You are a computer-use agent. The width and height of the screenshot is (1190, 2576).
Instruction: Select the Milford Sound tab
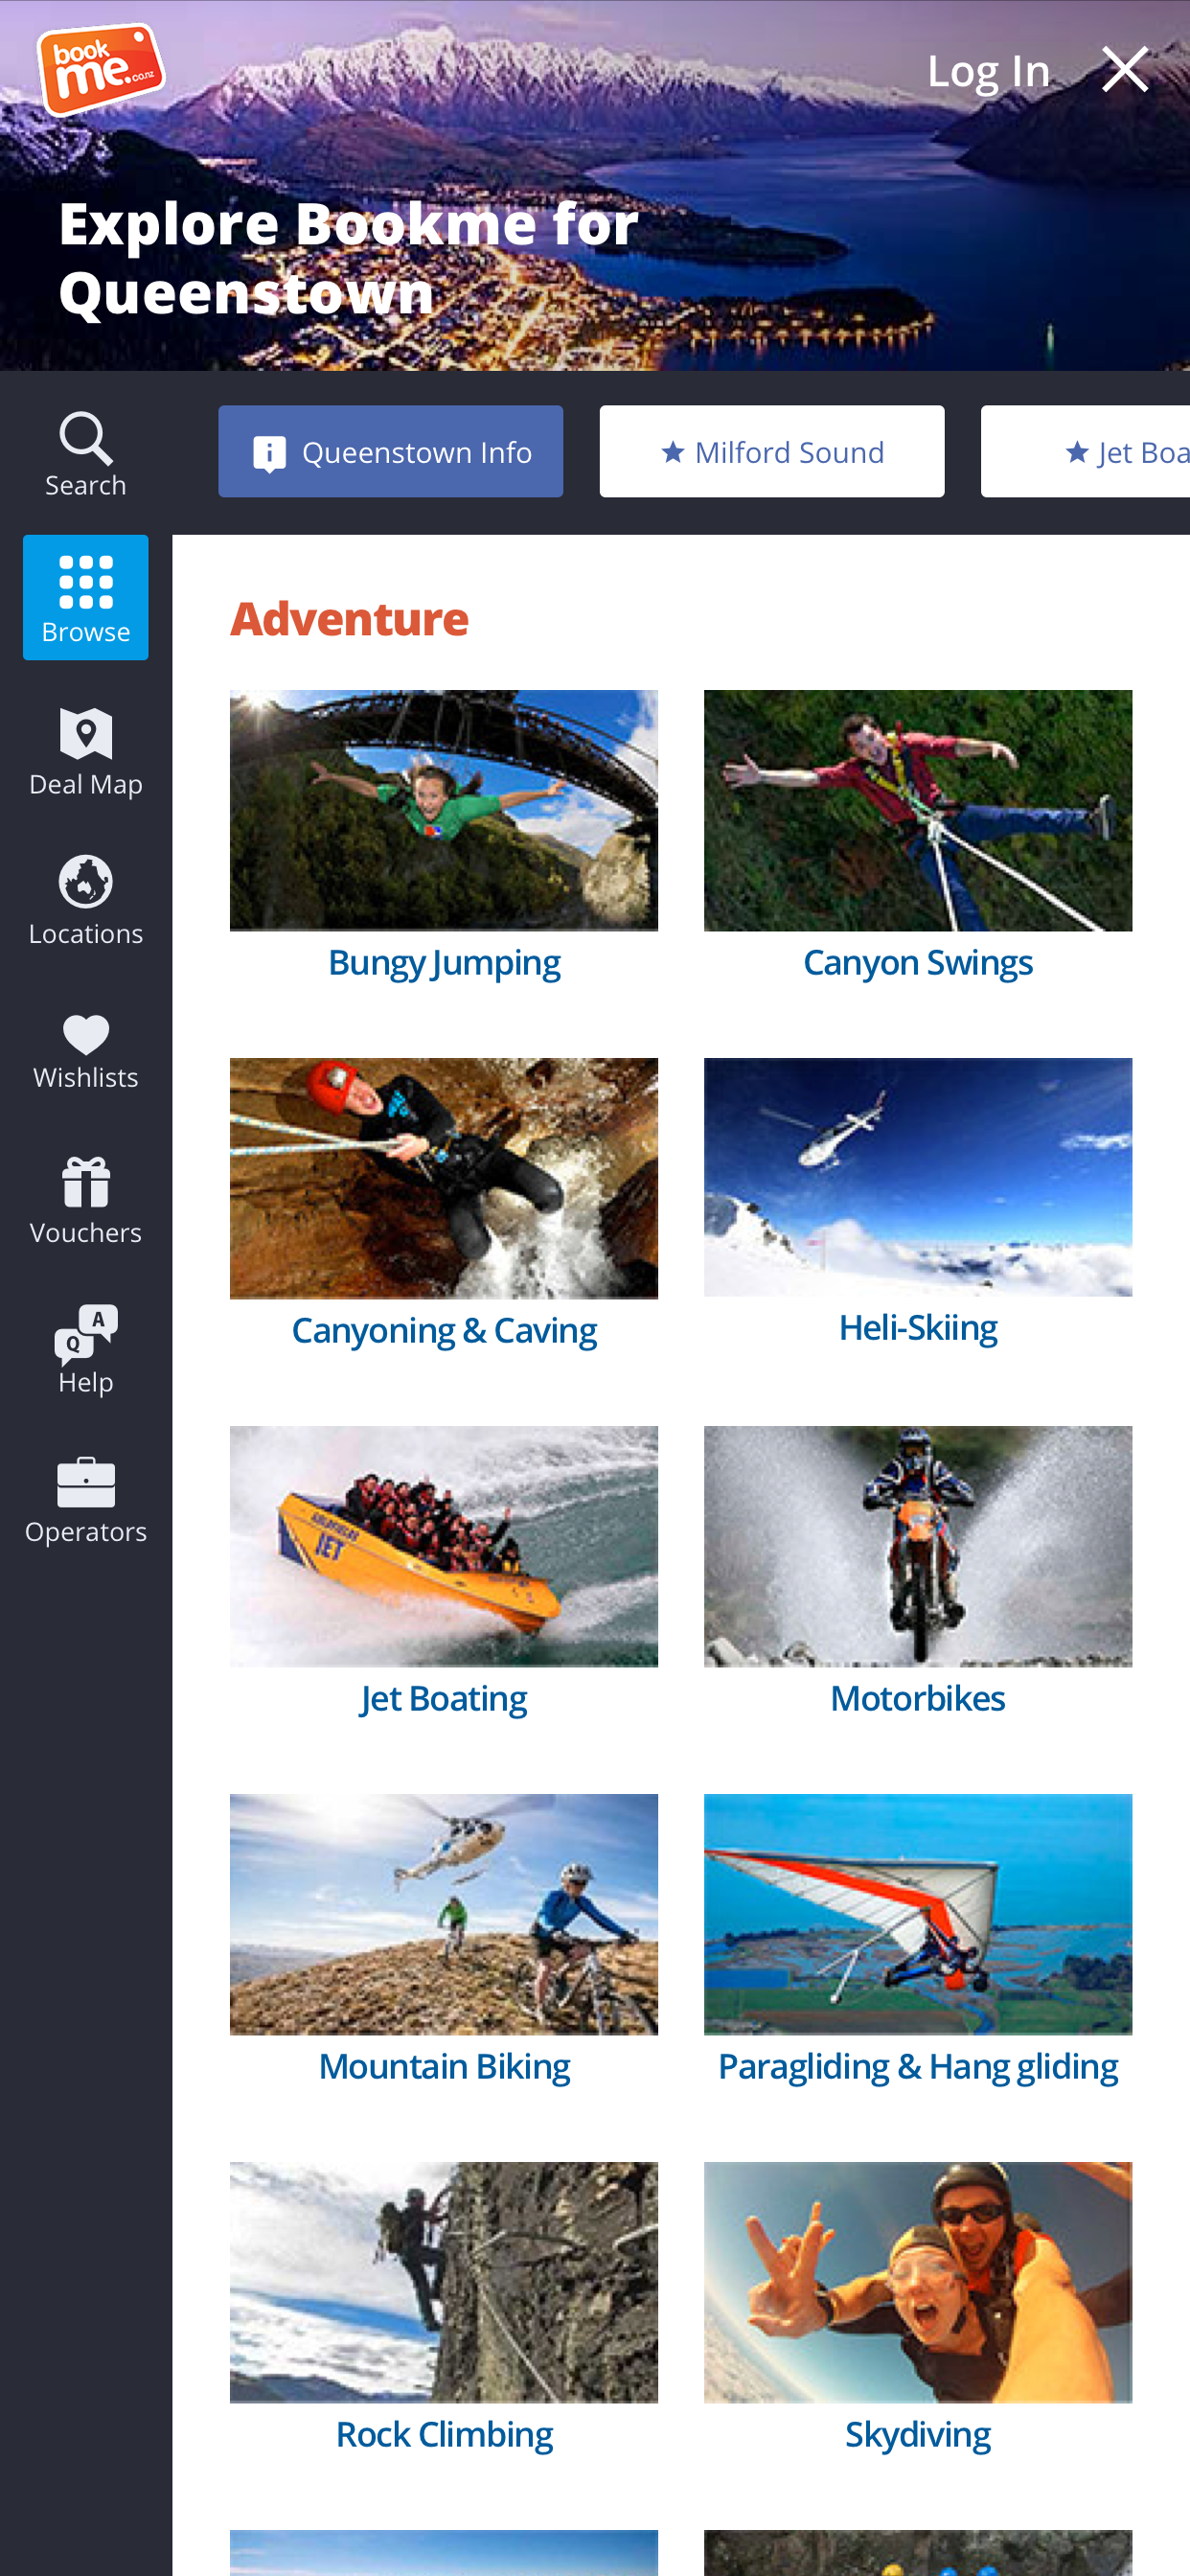click(x=772, y=452)
